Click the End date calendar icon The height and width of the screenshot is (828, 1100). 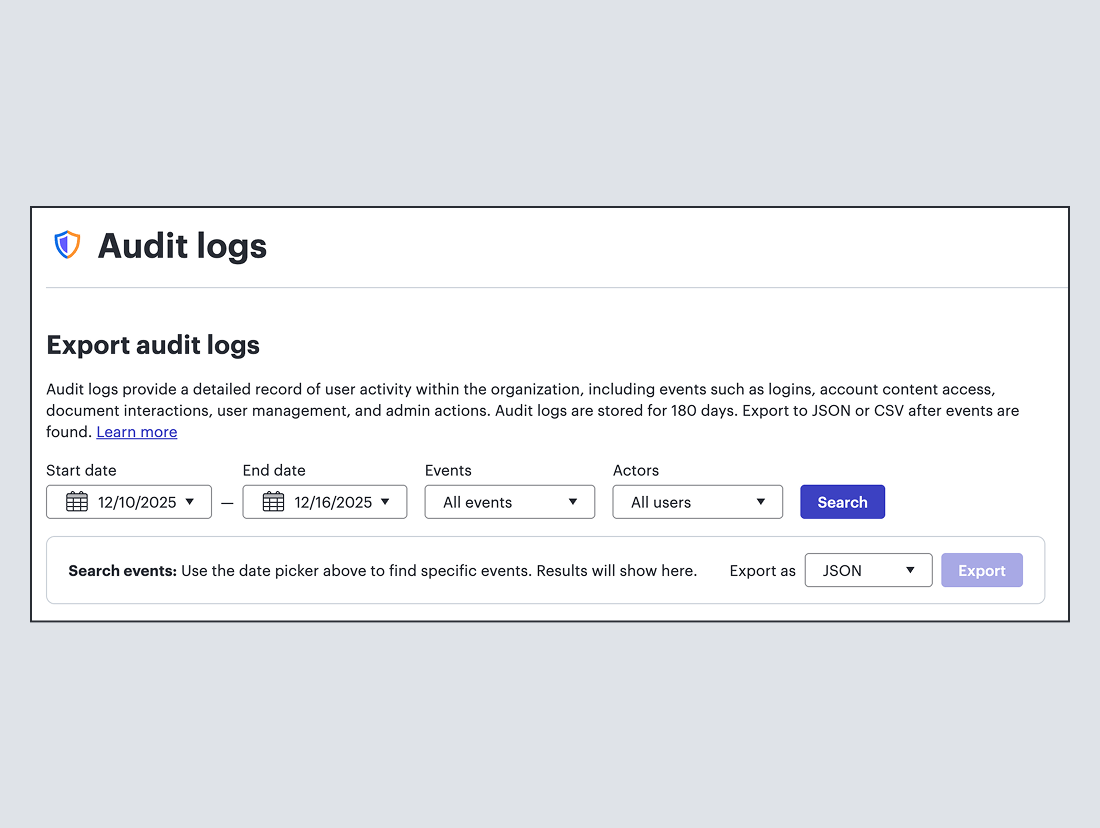click(273, 502)
